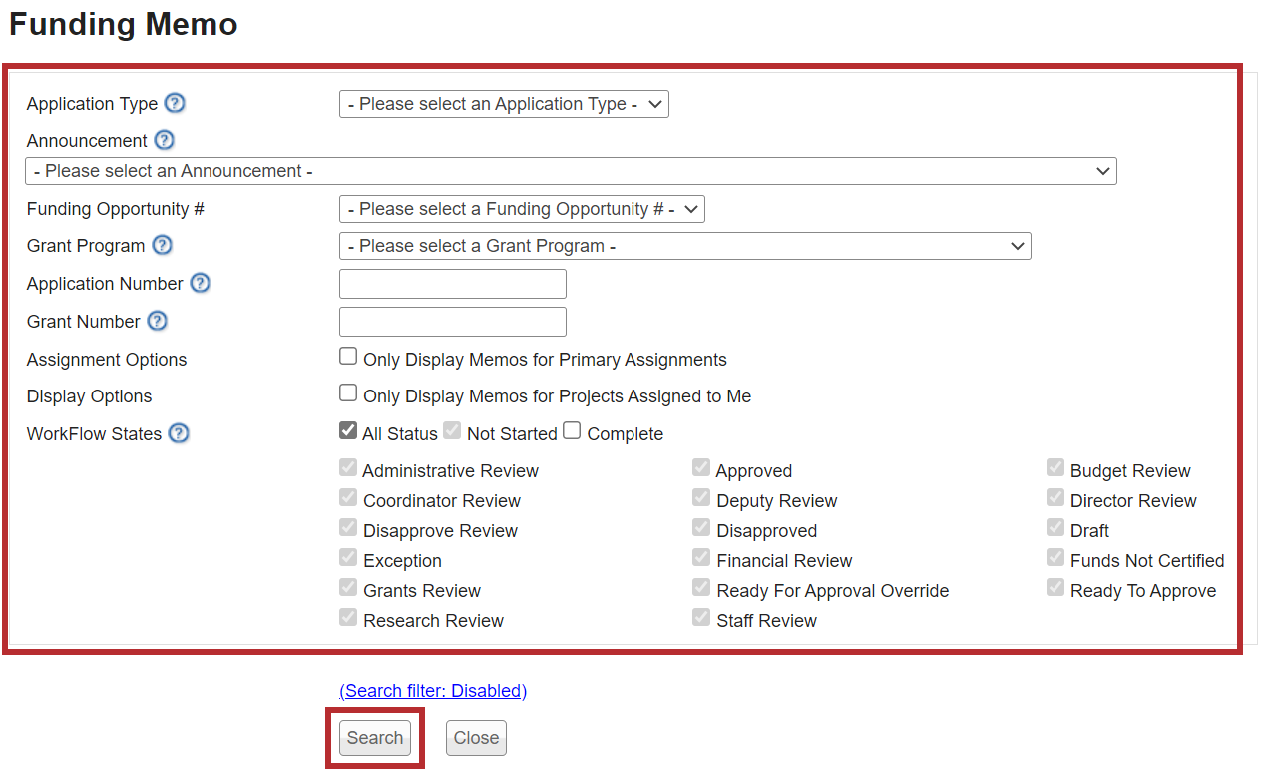Click help icon beside Announcement label

(x=165, y=140)
